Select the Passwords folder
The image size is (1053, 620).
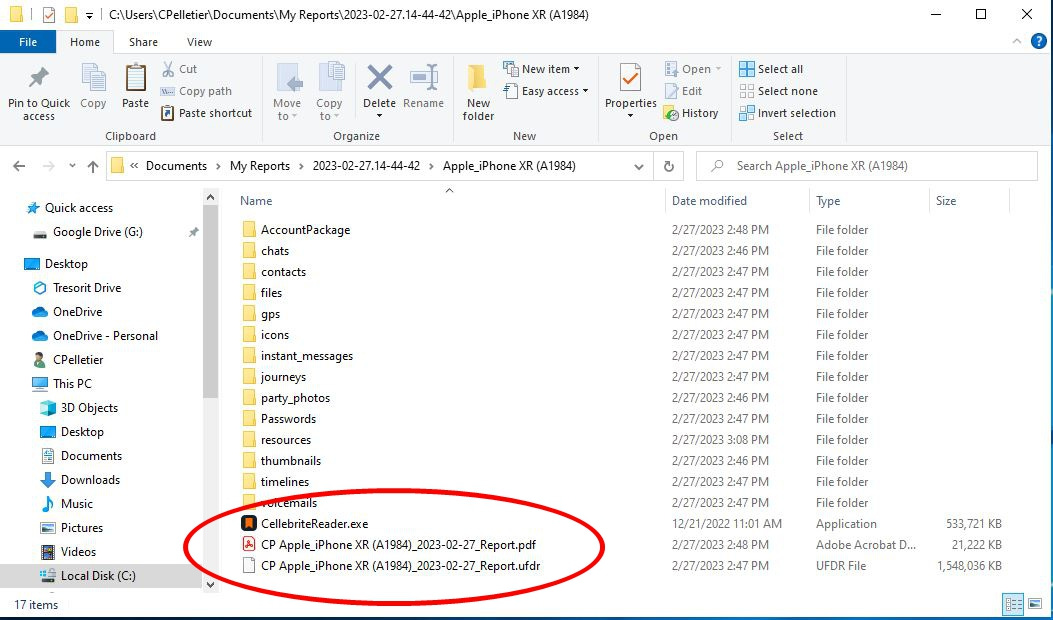coord(288,418)
